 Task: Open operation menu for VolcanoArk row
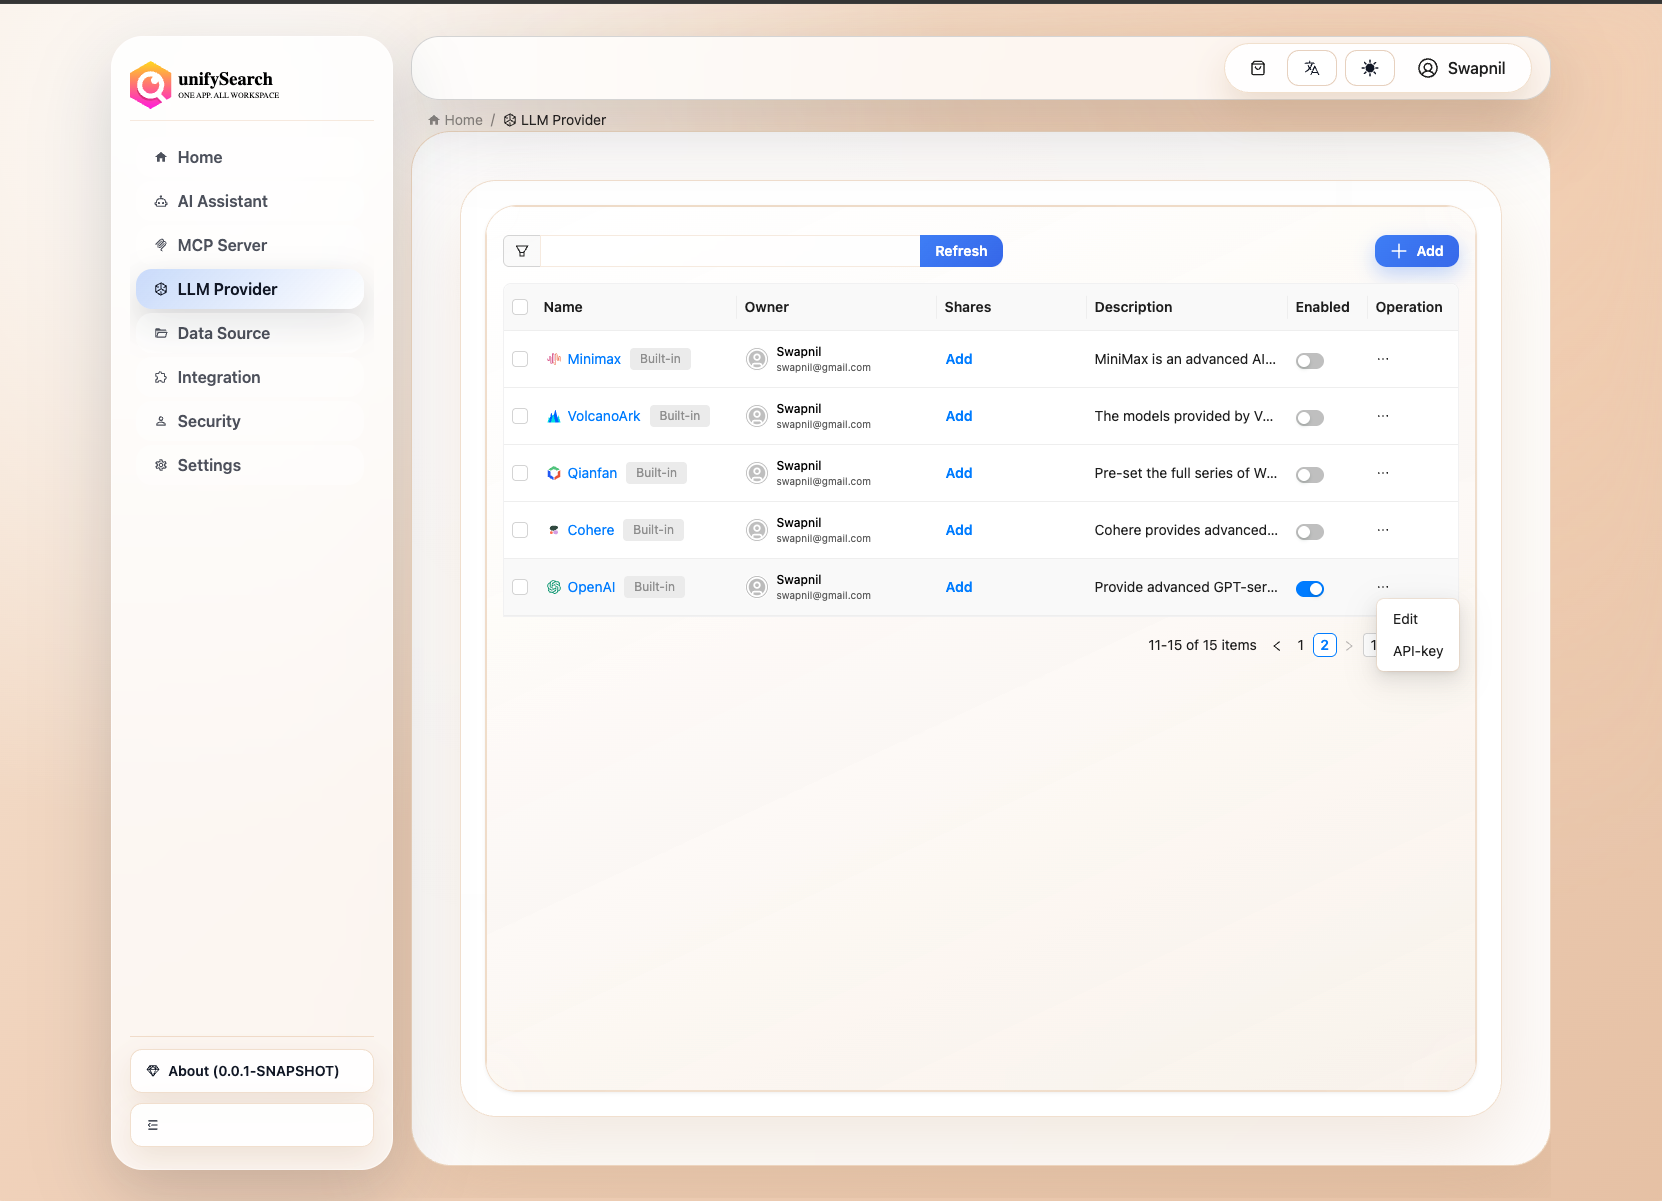click(1382, 416)
